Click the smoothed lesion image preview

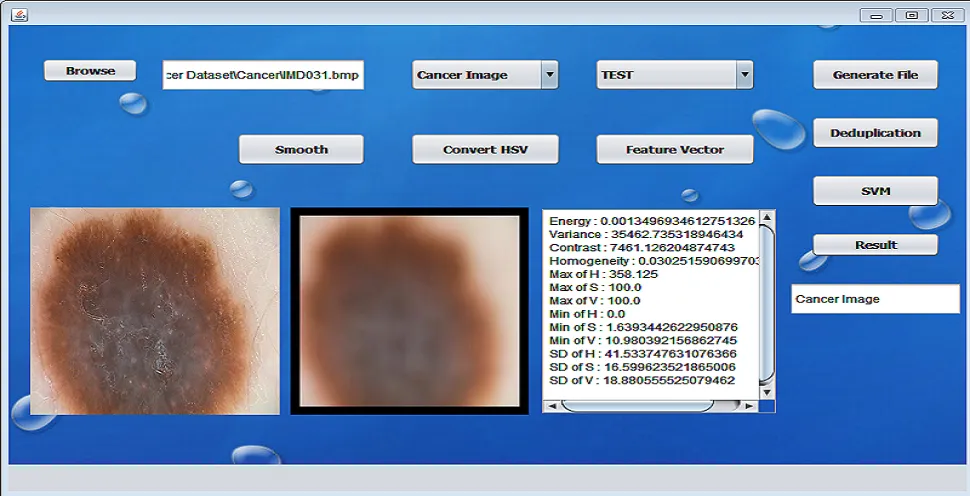click(x=409, y=311)
